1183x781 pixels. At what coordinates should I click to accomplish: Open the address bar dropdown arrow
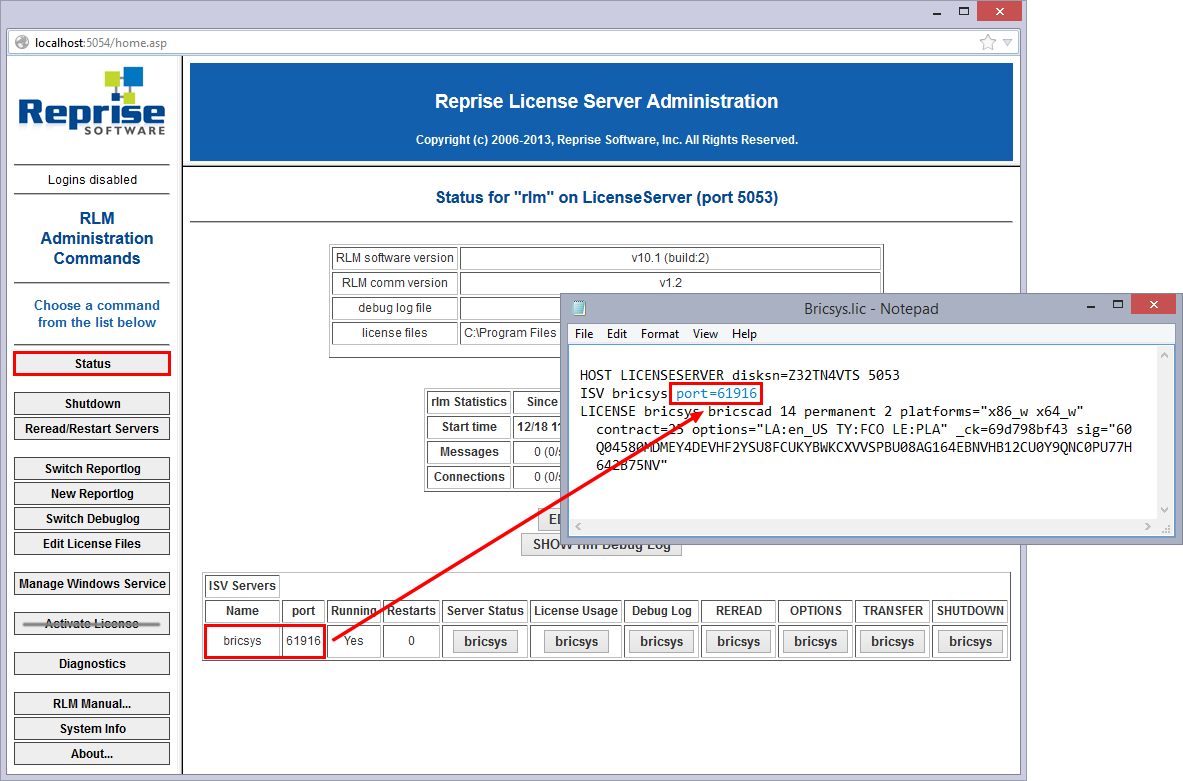[x=1007, y=42]
